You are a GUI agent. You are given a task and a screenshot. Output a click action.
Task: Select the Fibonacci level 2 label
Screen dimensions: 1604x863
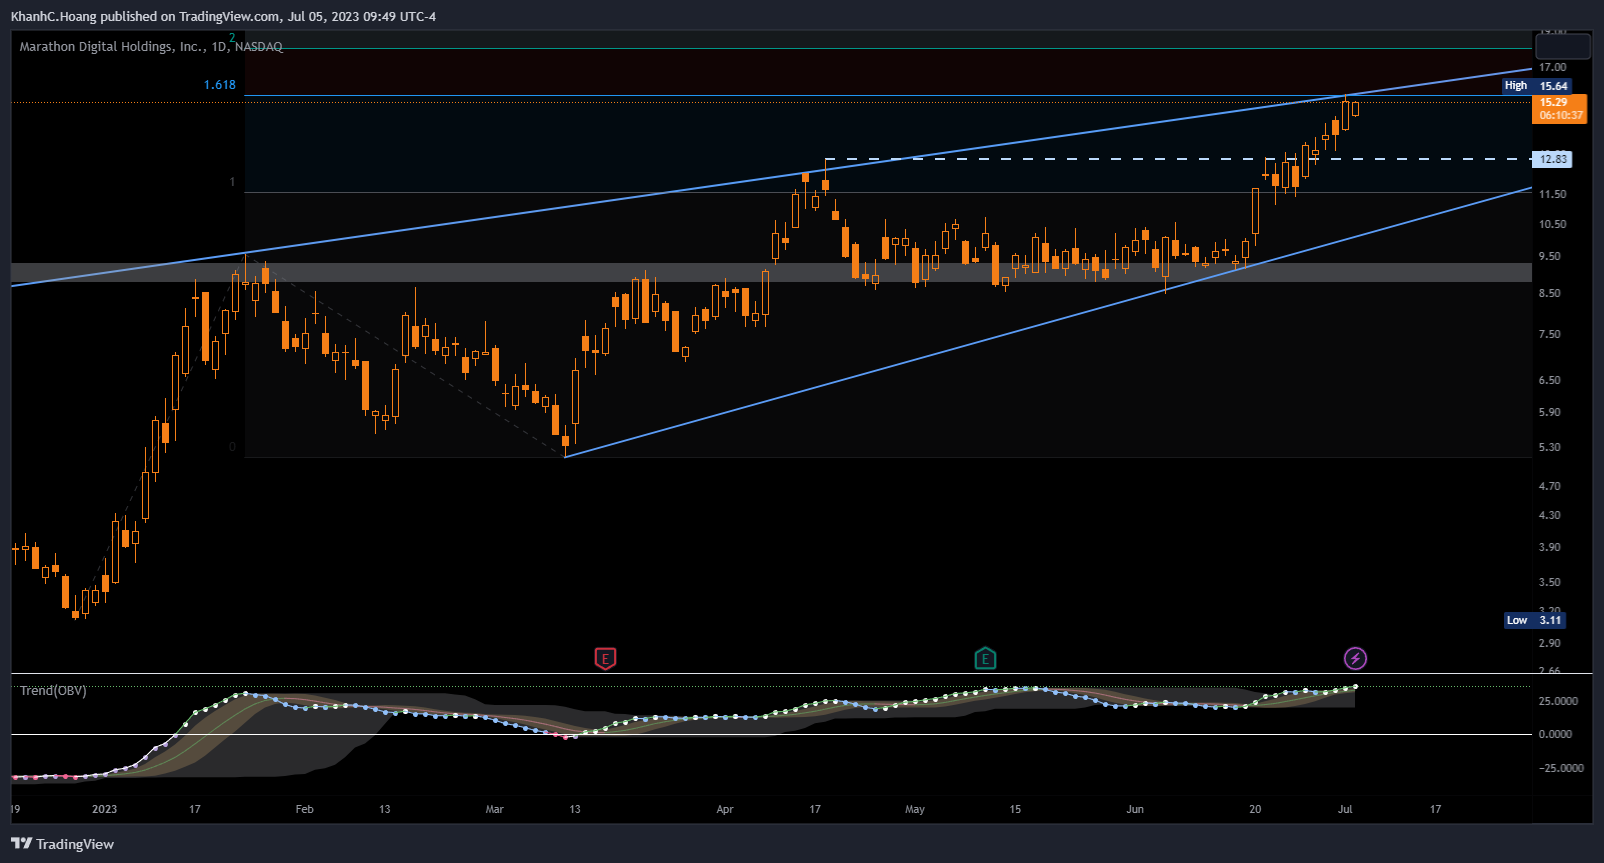pos(232,38)
